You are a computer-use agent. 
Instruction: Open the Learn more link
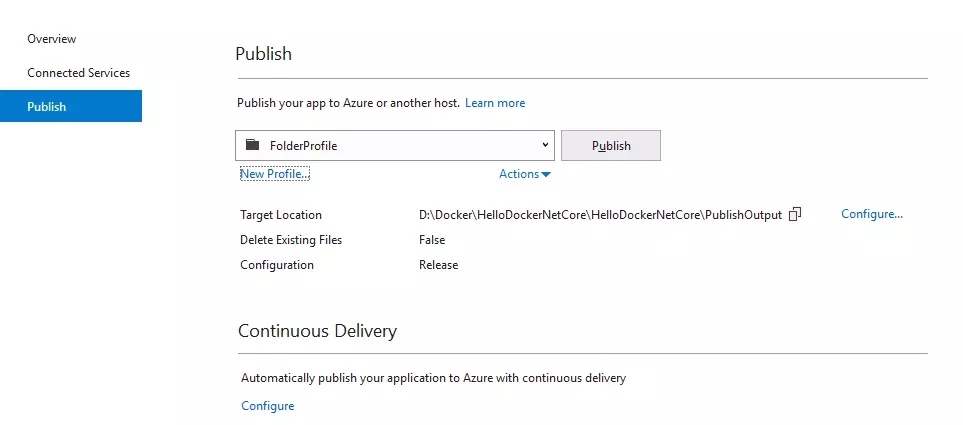pos(495,103)
